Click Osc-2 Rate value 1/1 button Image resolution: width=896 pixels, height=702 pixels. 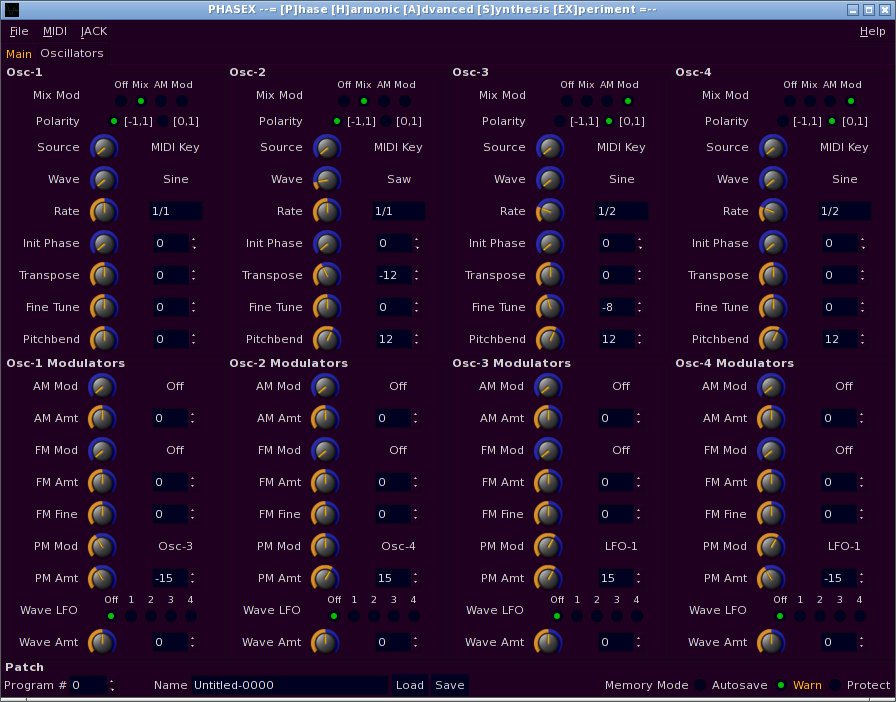pos(399,212)
